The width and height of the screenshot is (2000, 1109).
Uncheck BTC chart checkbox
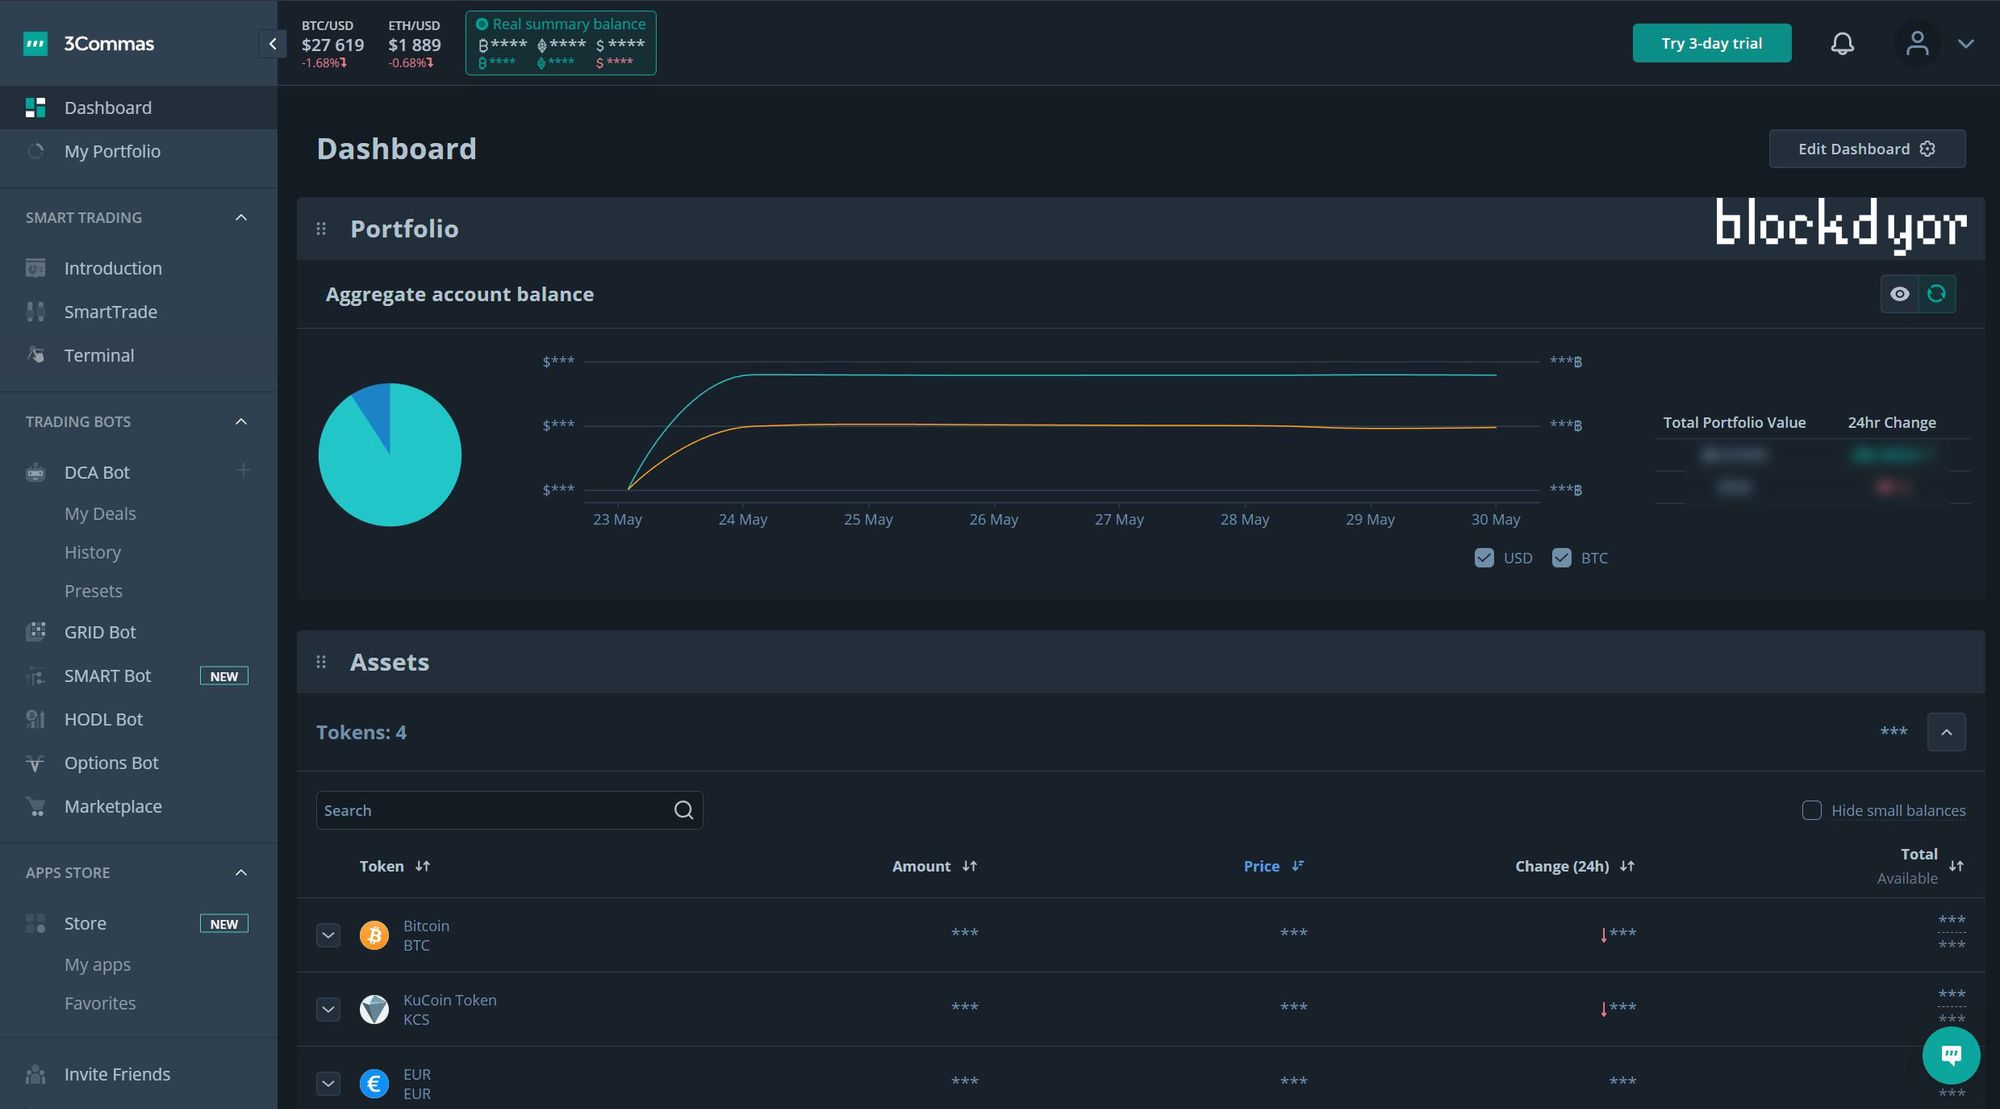coord(1561,558)
